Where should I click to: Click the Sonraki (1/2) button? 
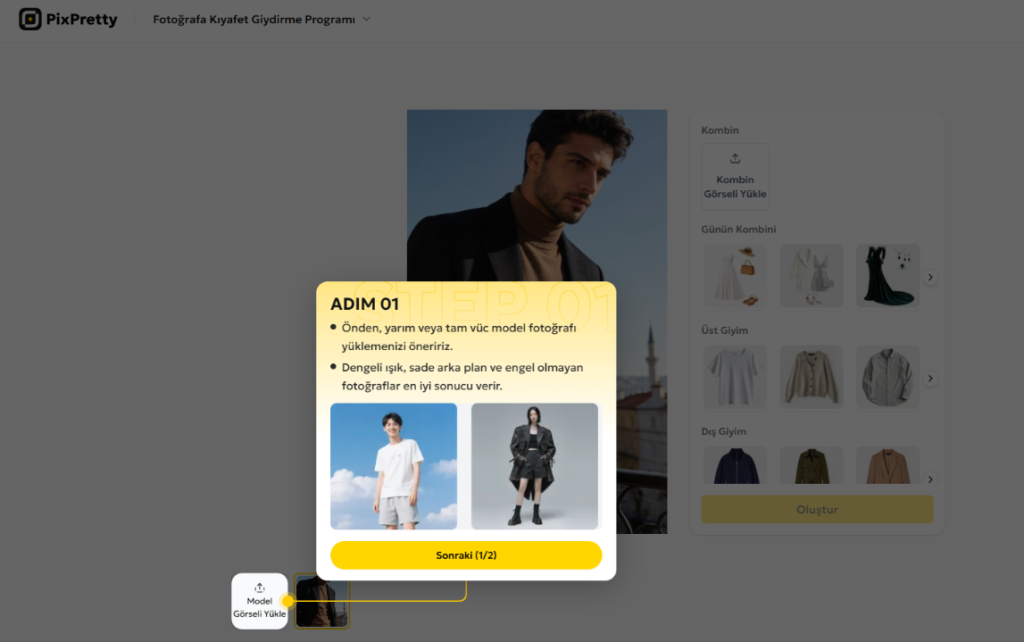coord(466,555)
